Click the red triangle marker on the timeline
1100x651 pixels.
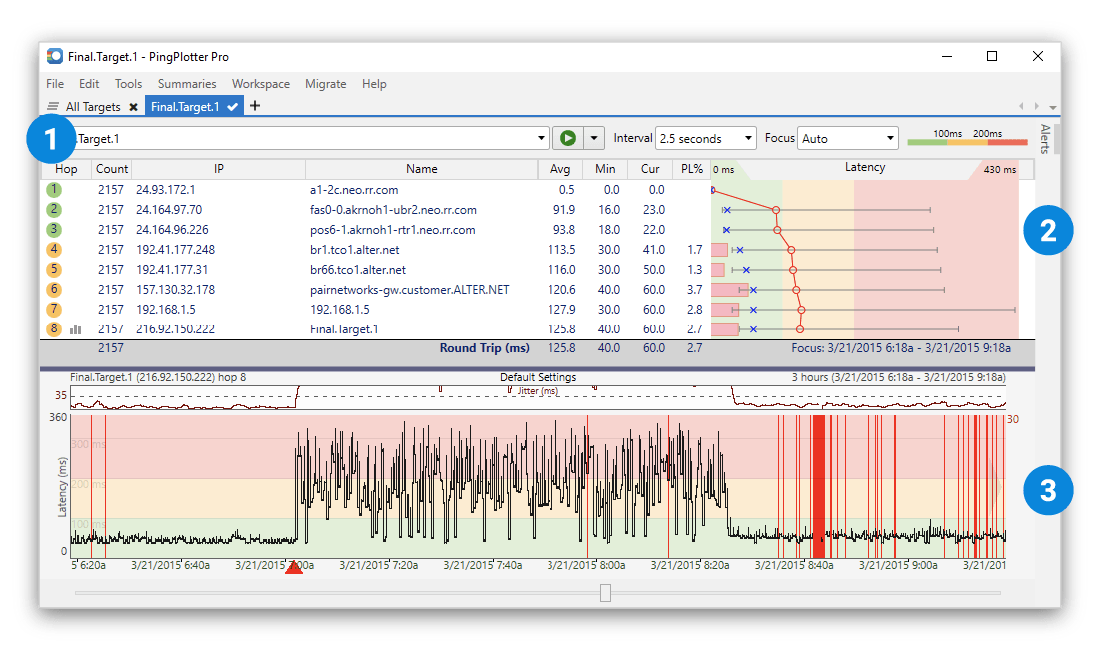tap(294, 566)
